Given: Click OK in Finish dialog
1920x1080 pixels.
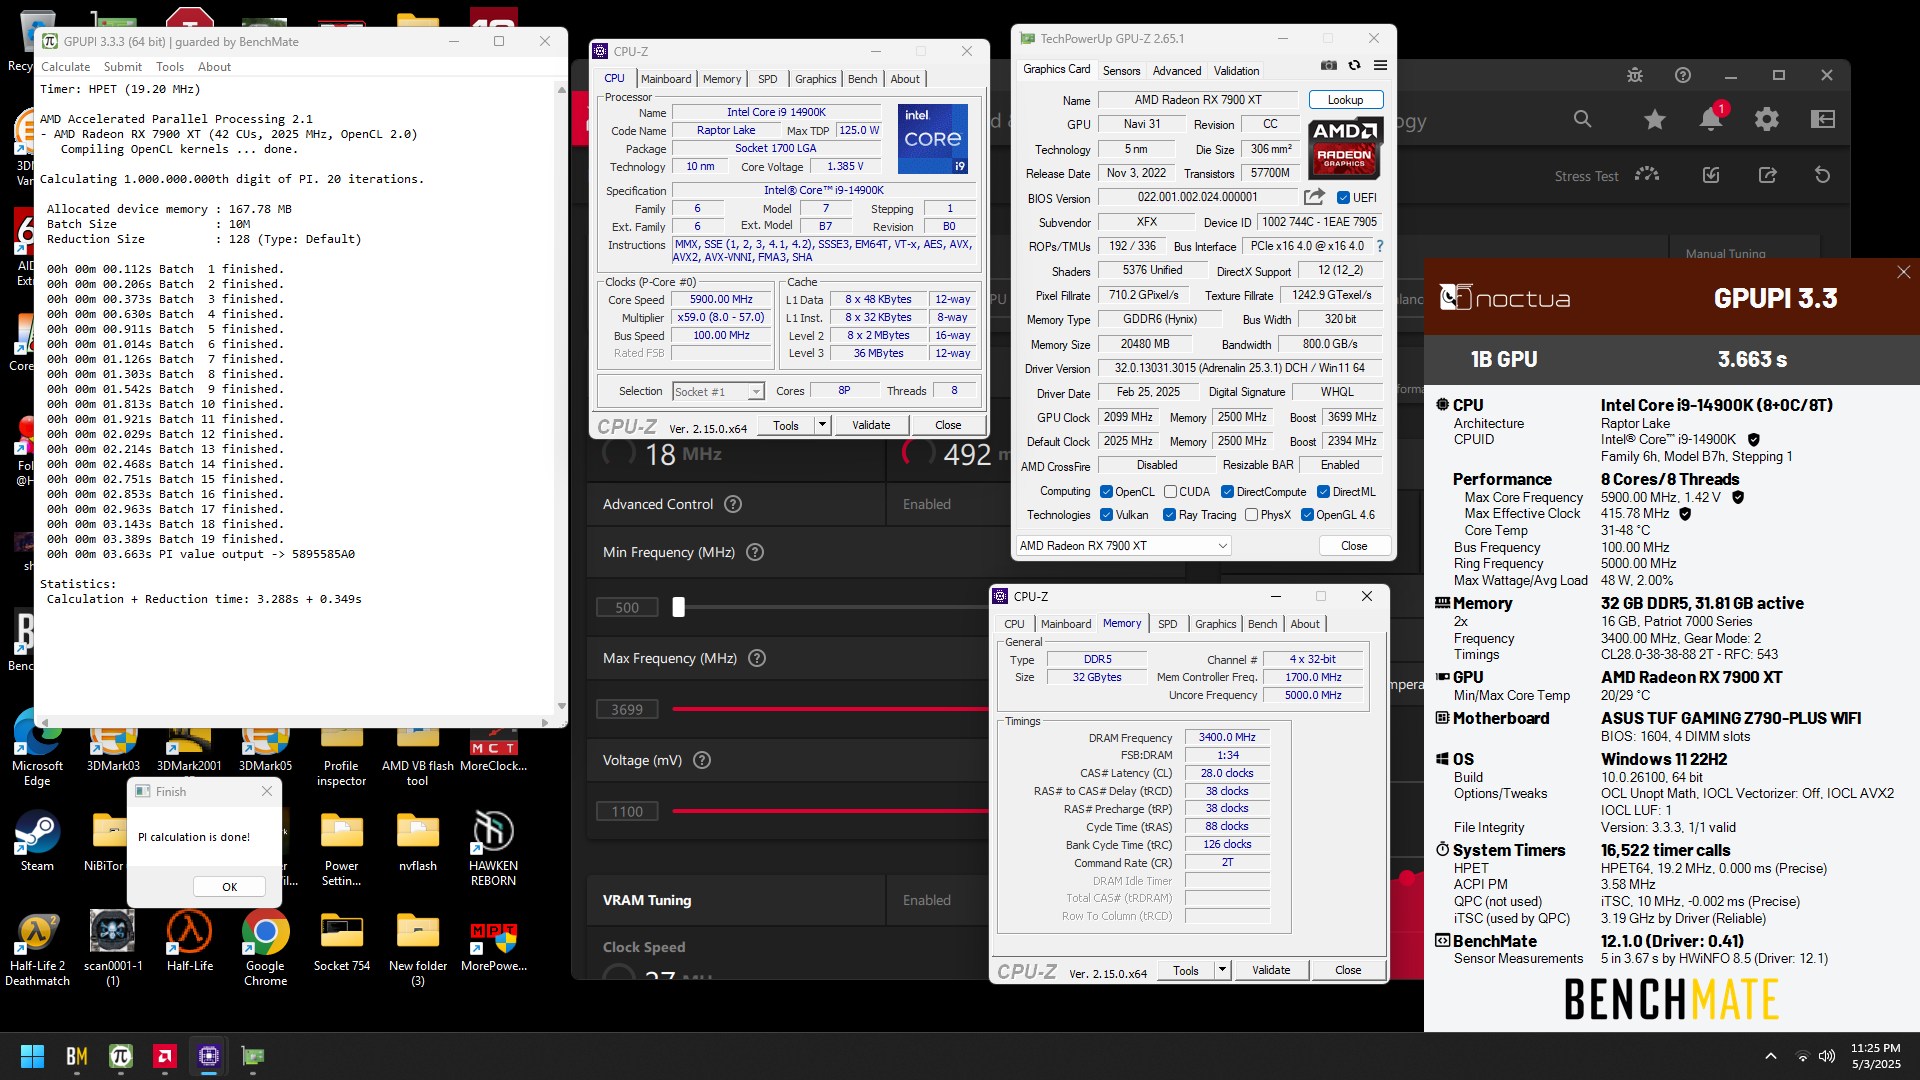Looking at the screenshot, I should (229, 887).
